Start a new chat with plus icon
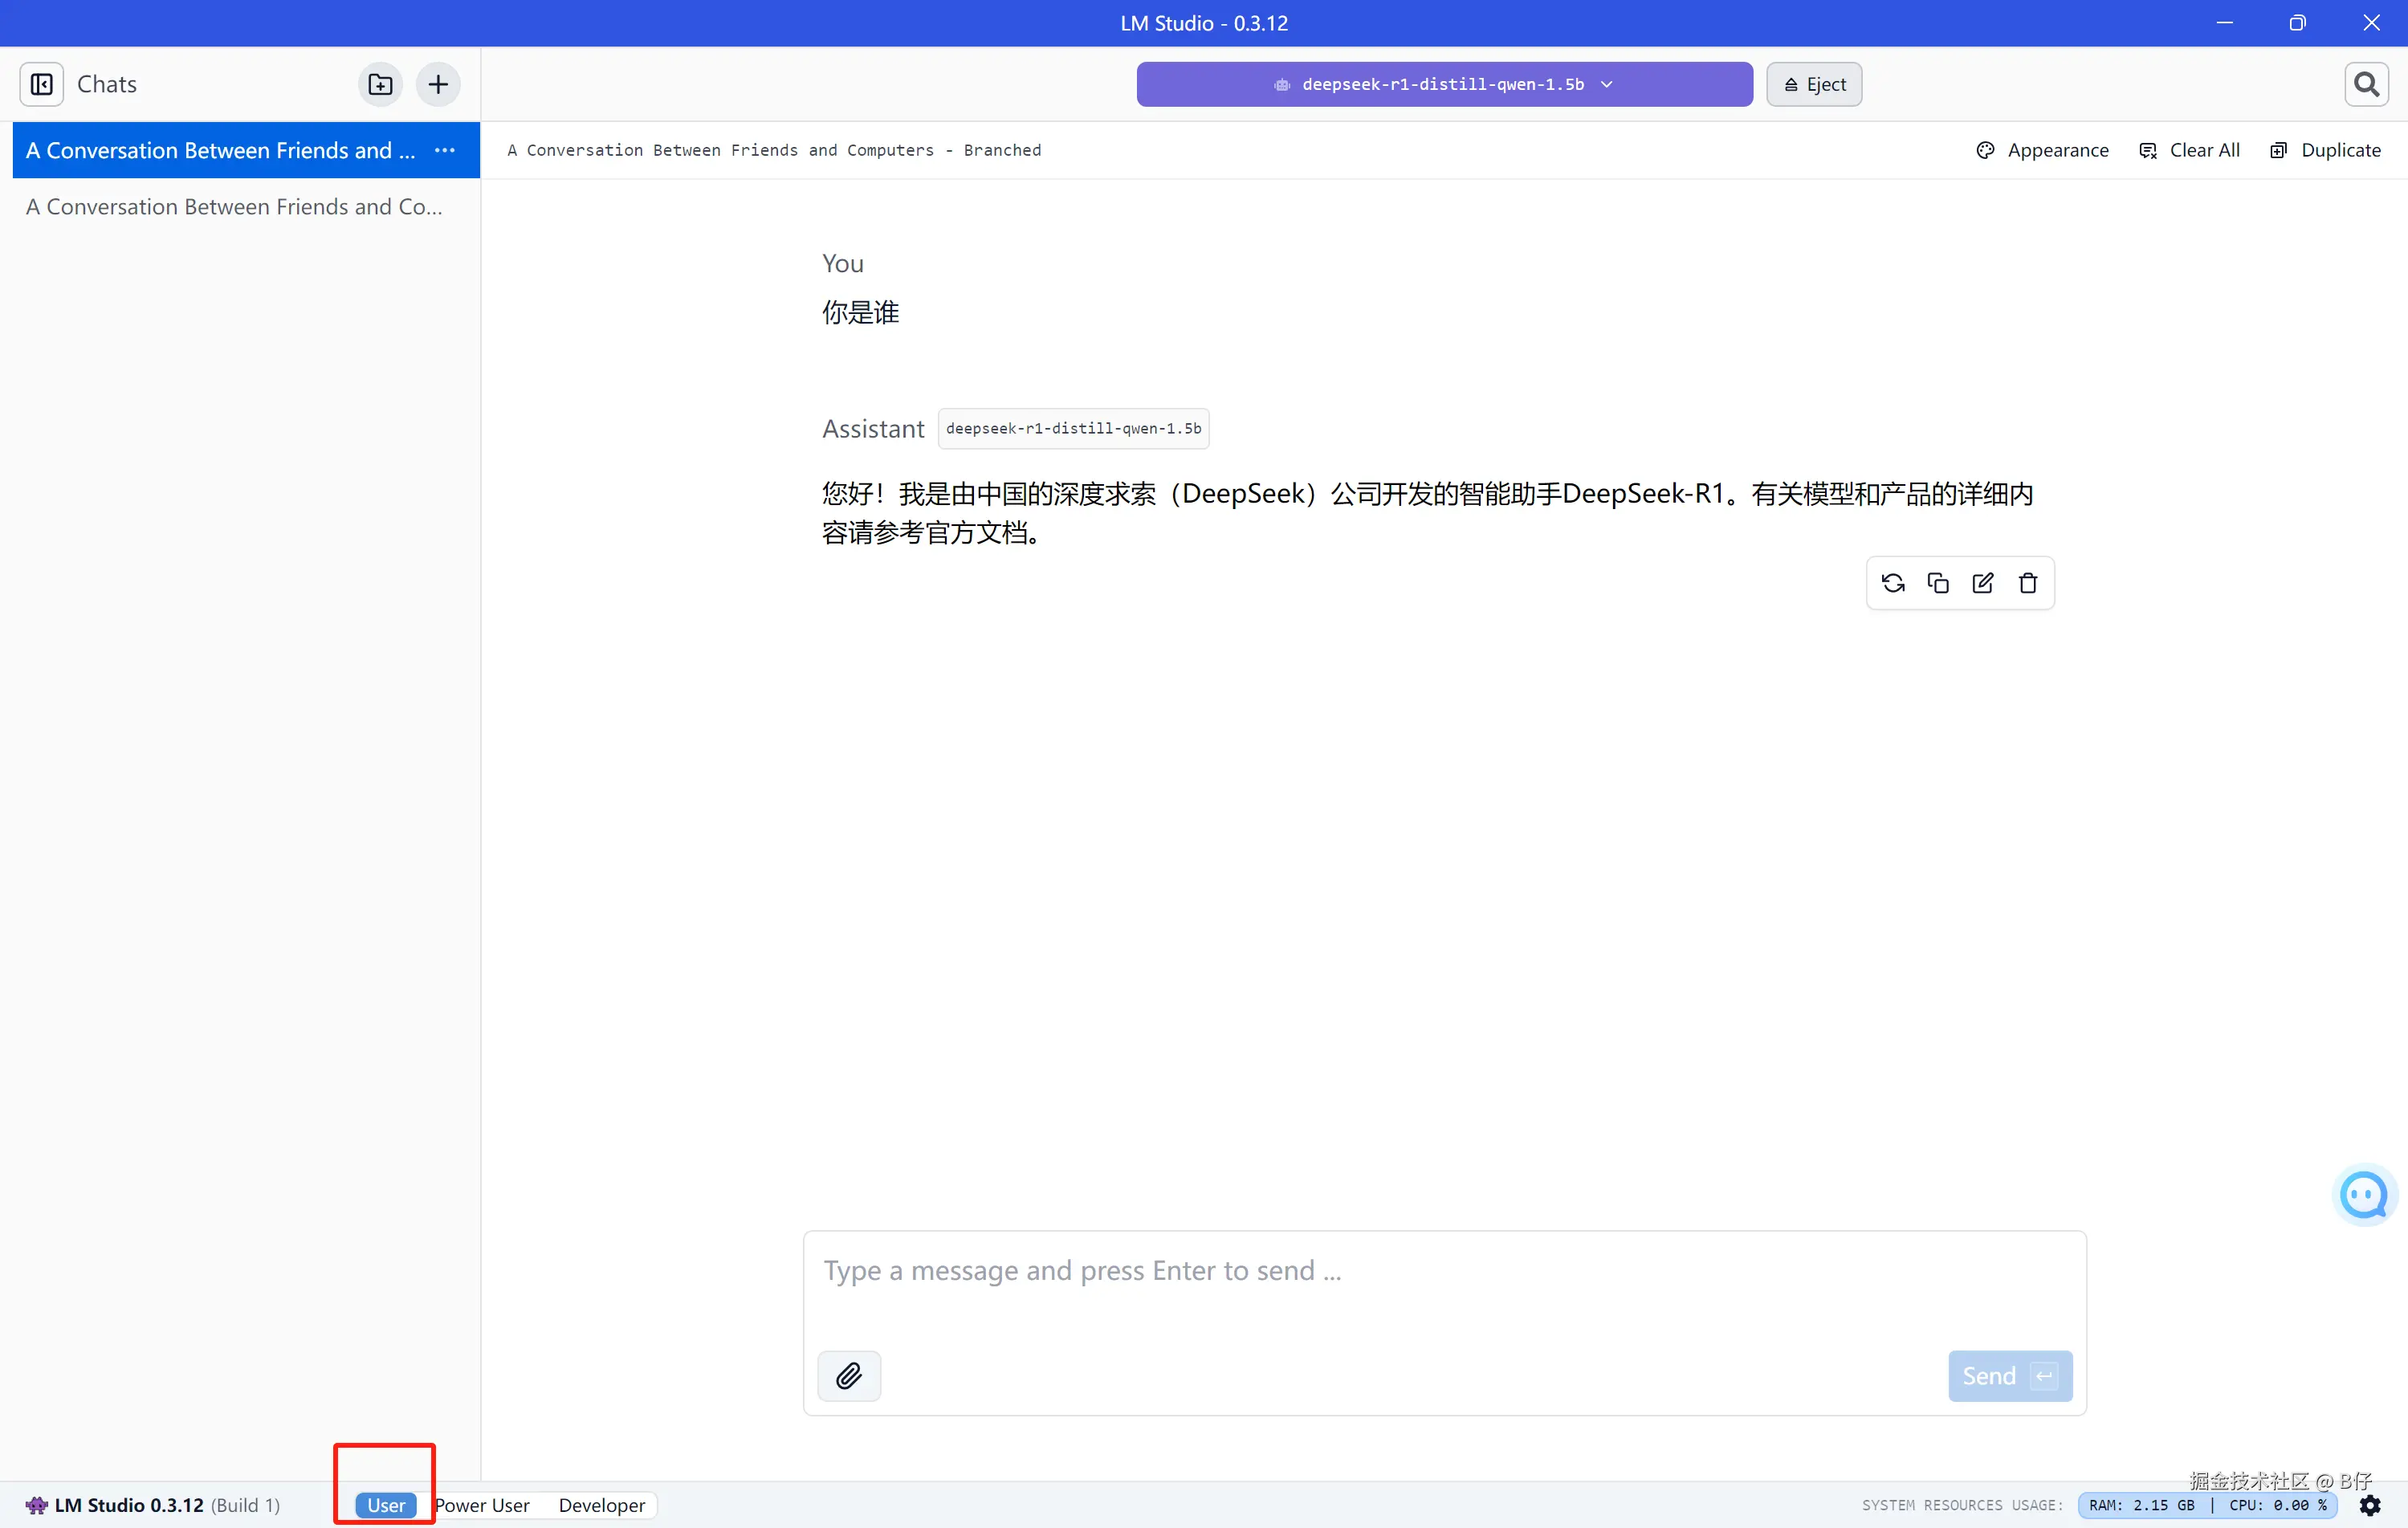The height and width of the screenshot is (1528, 2408). (x=438, y=84)
